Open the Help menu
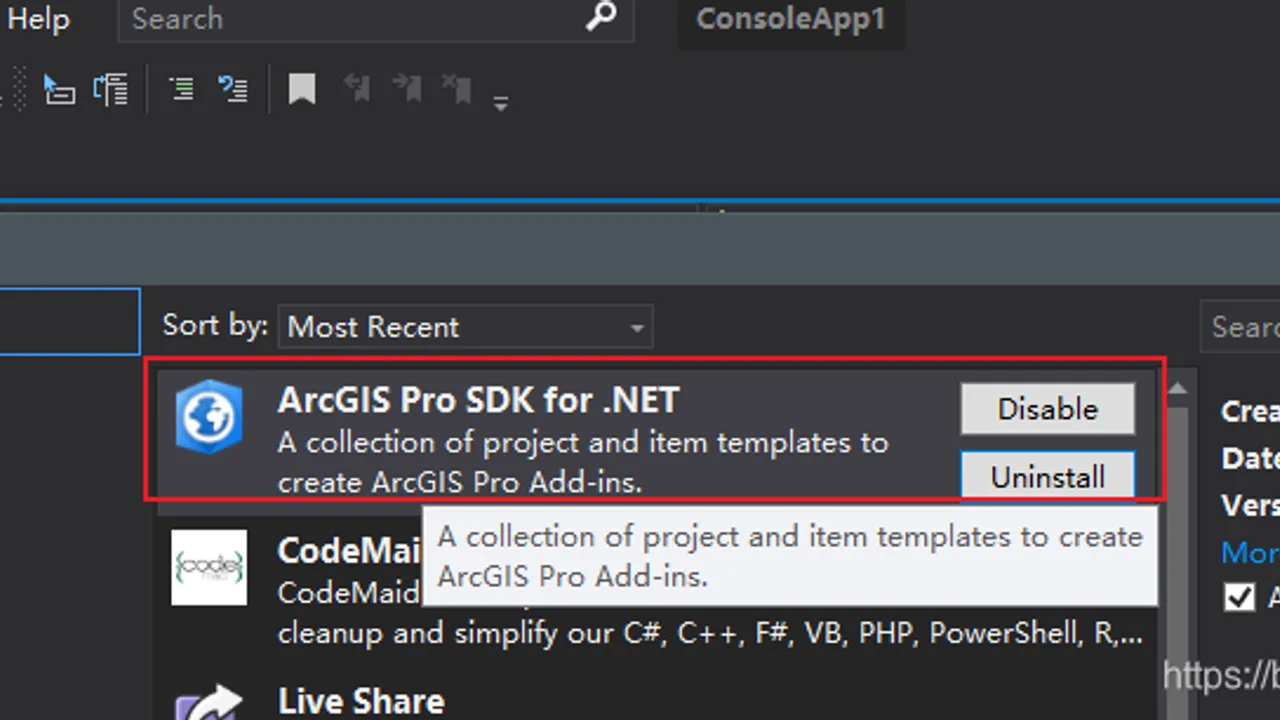Viewport: 1280px width, 720px height. [x=38, y=19]
